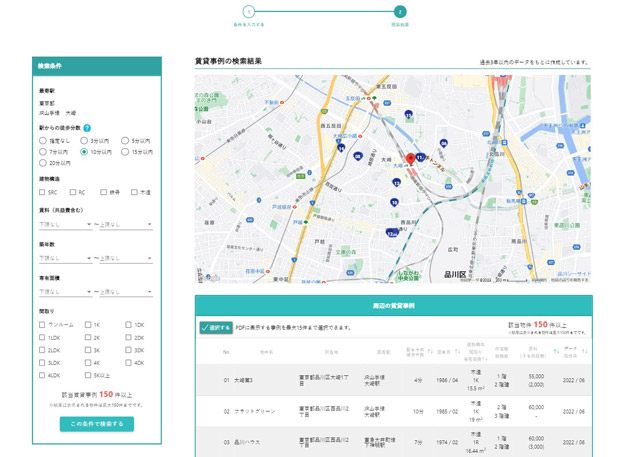Click the この条件で検索する search button
Image resolution: width=640 pixels, height=457 pixels.
point(97,424)
